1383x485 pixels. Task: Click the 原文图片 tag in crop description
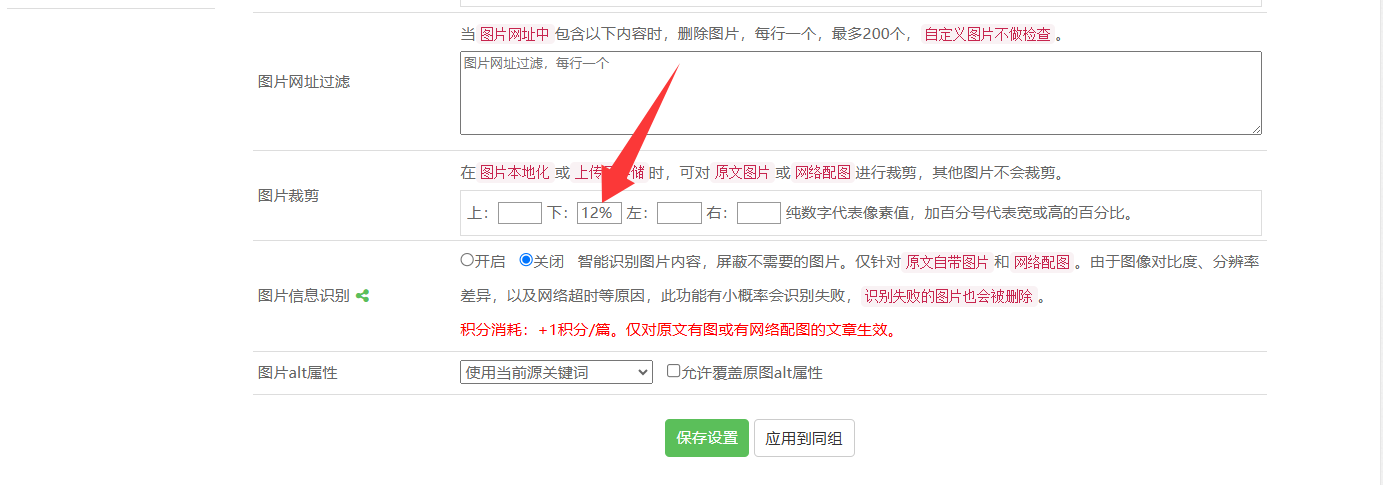click(742, 172)
